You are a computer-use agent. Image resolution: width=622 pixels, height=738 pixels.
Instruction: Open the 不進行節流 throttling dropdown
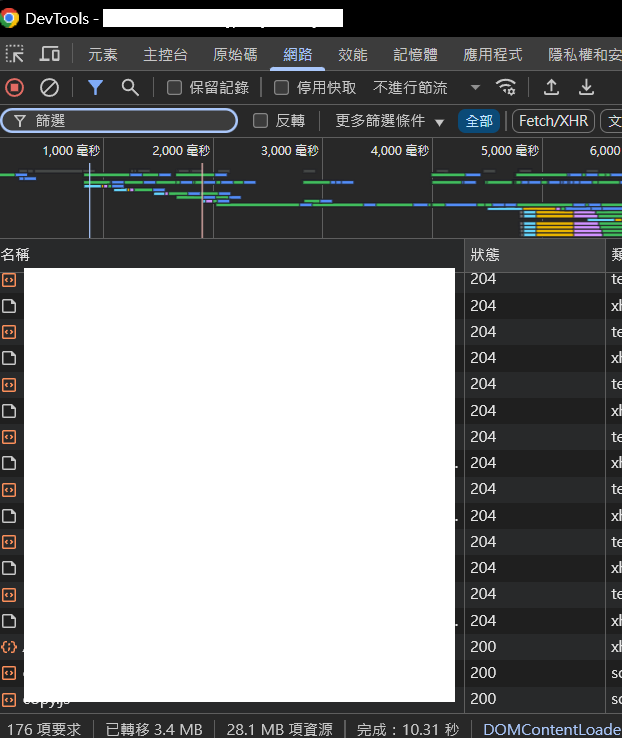click(x=426, y=88)
